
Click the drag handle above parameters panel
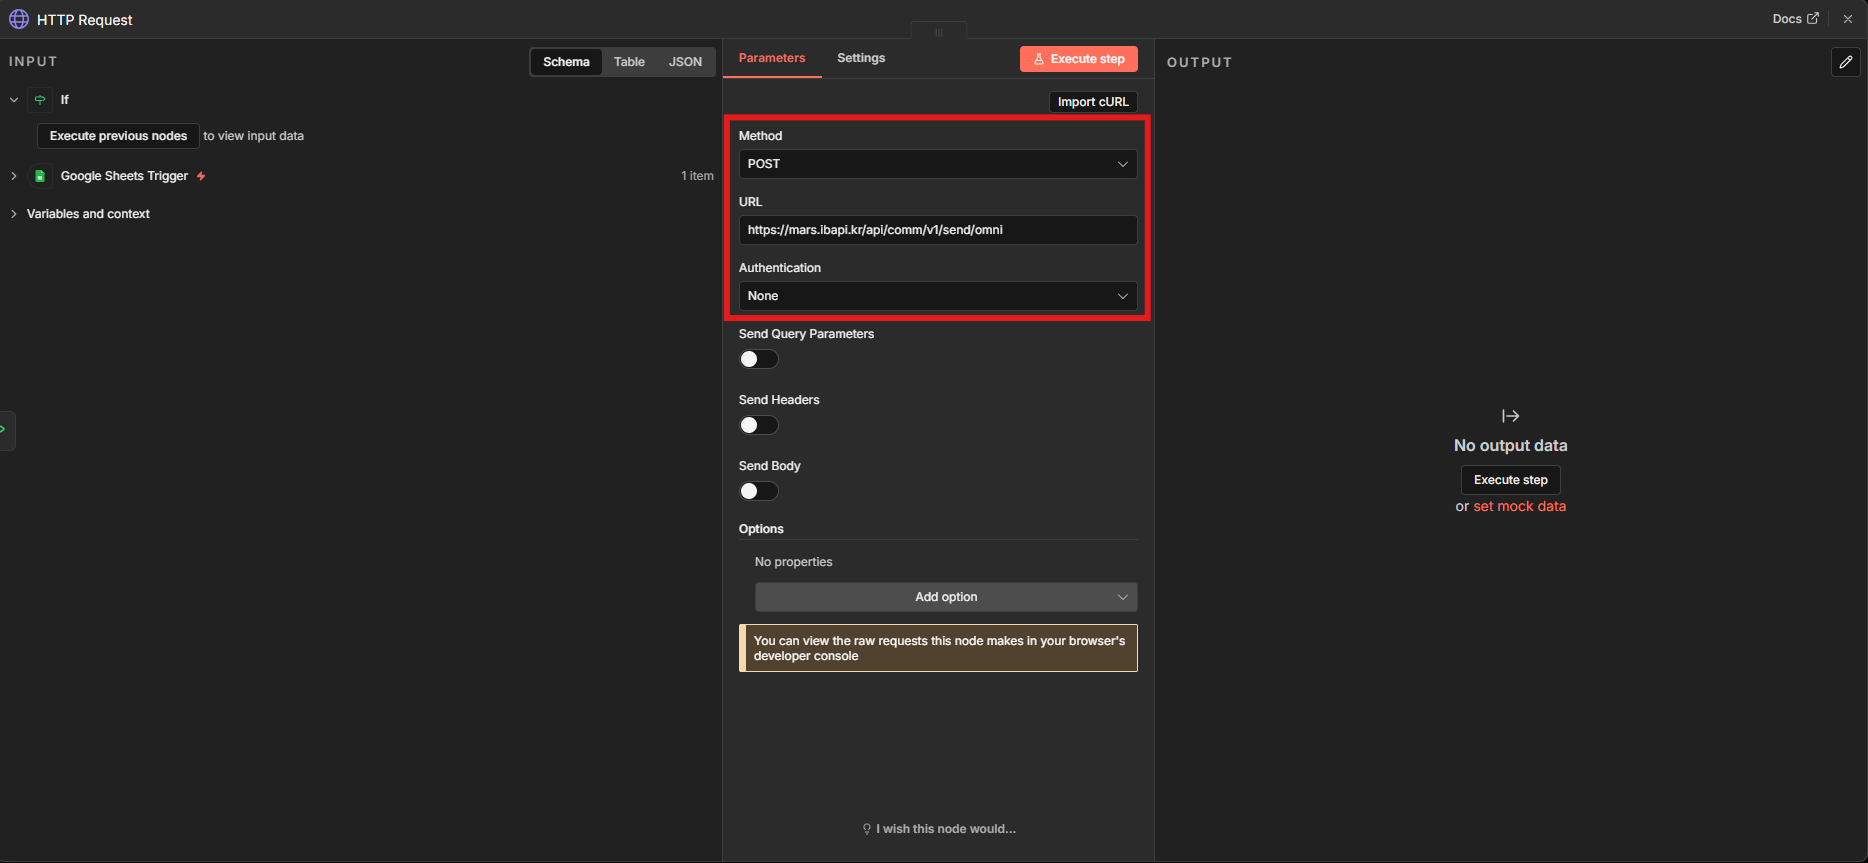938,32
